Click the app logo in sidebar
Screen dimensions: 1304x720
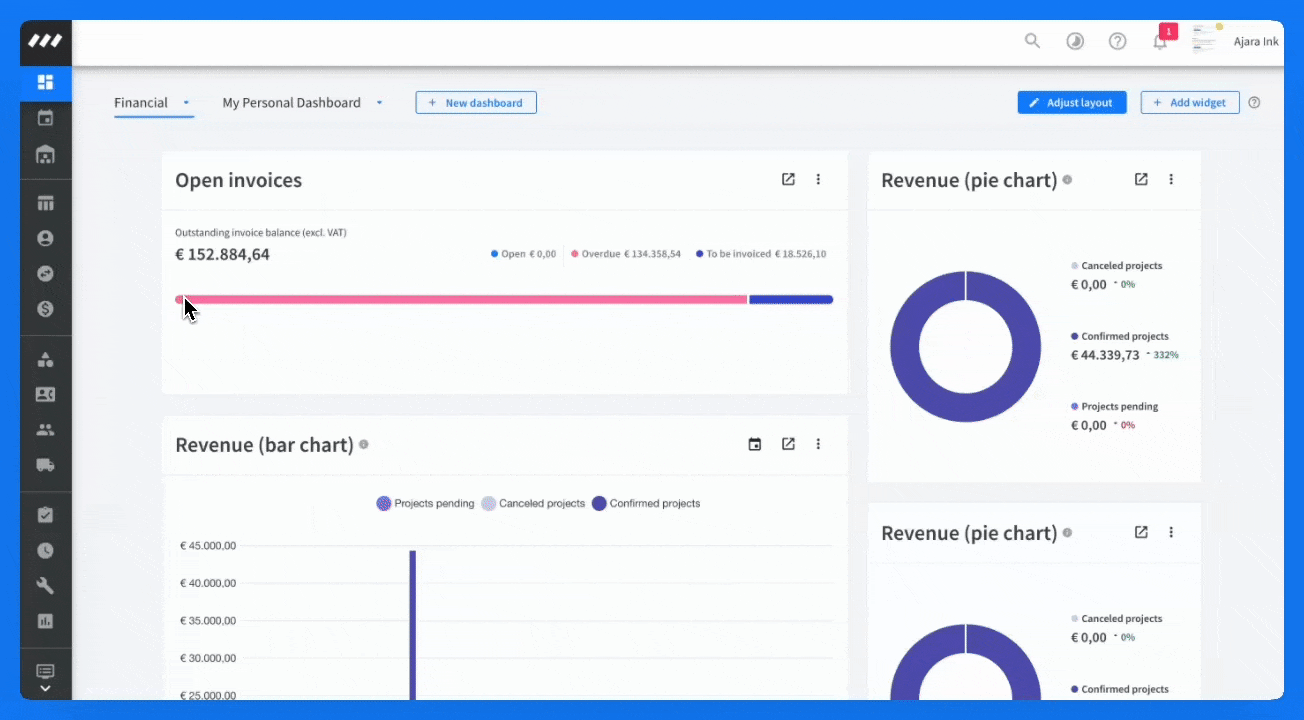(45, 41)
